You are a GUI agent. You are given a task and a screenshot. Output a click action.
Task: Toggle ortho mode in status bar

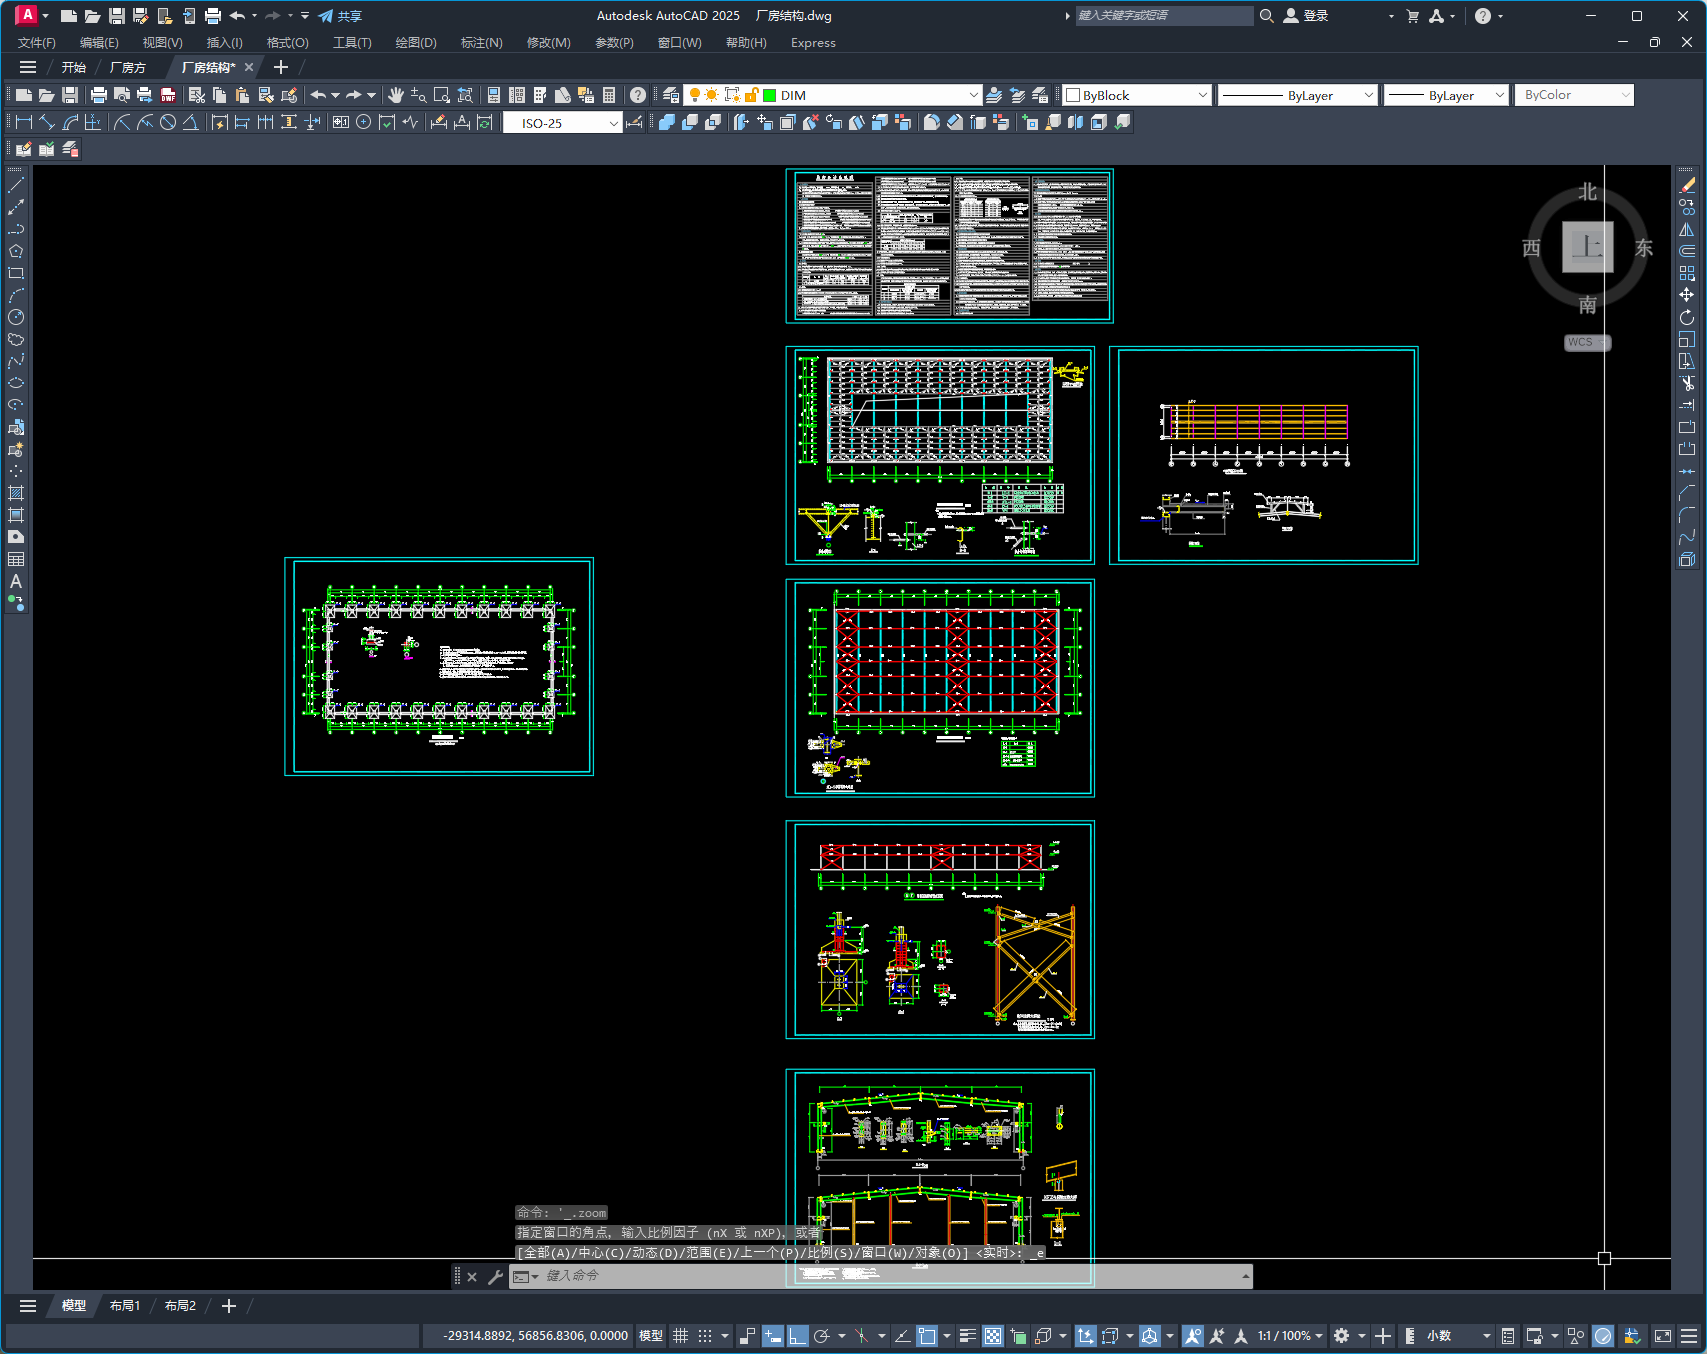[x=797, y=1336]
